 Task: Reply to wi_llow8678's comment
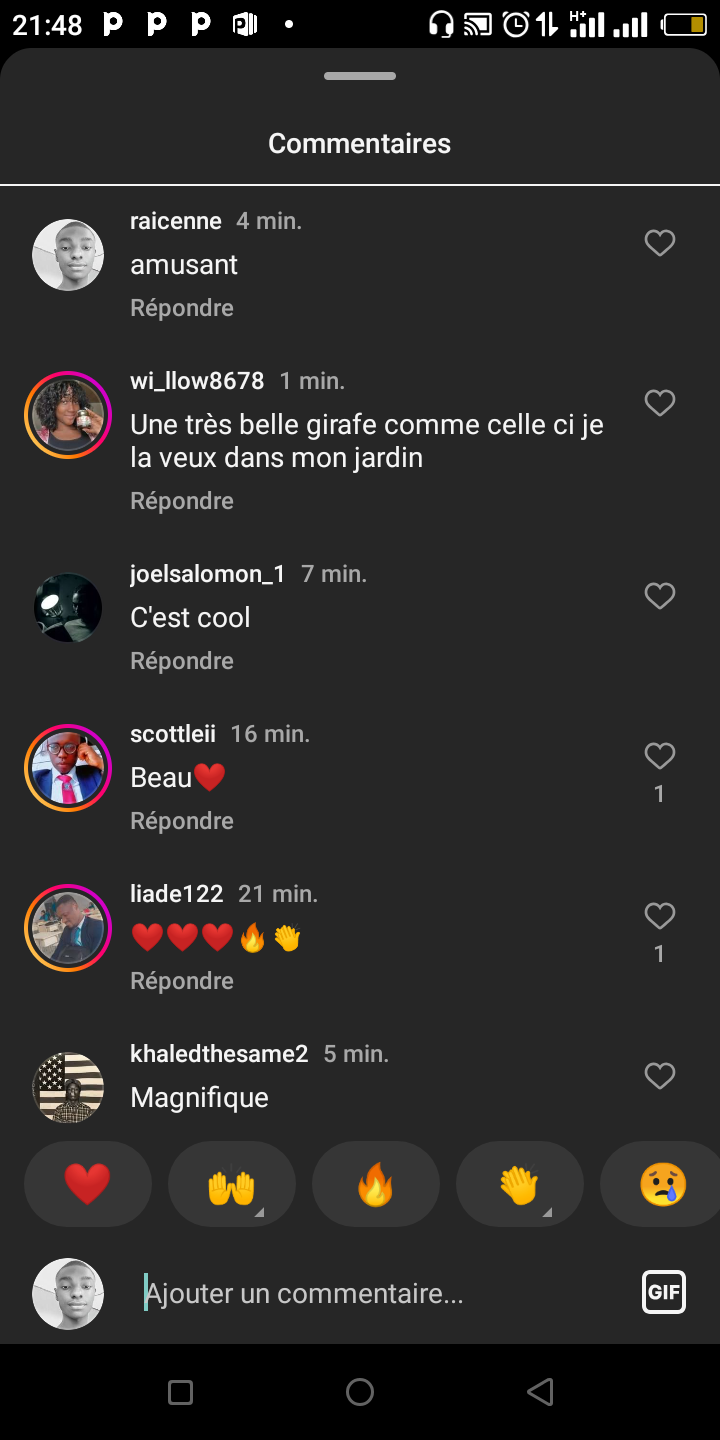(182, 501)
